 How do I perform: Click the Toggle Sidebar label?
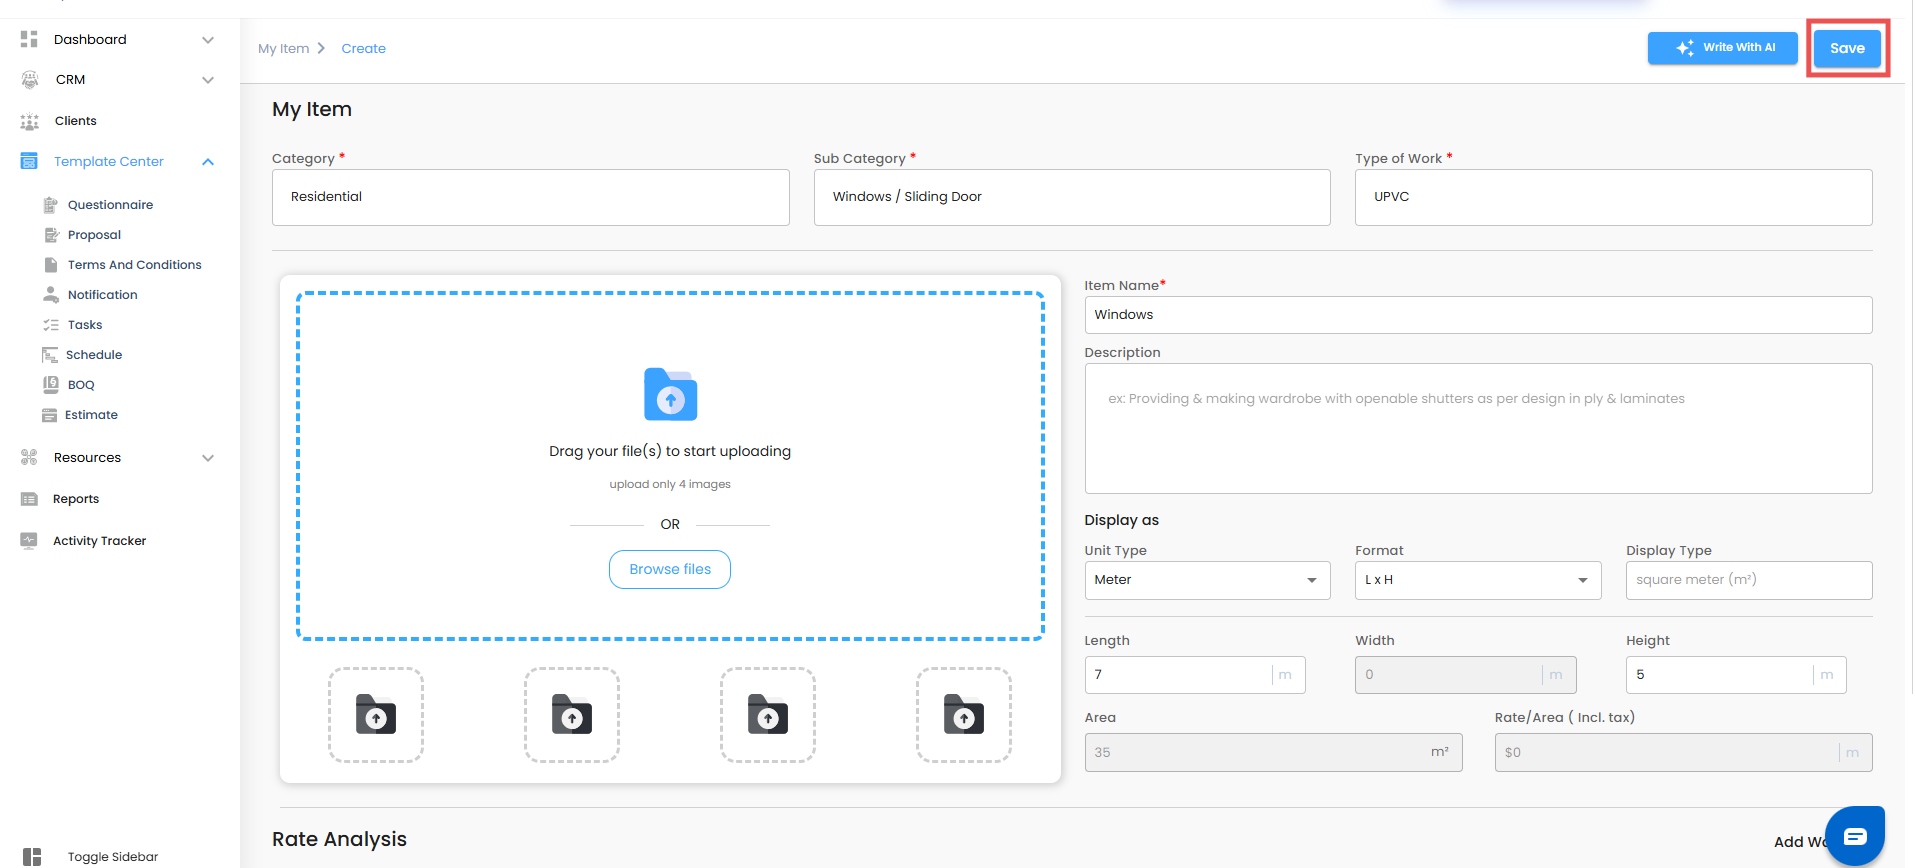pos(113,857)
